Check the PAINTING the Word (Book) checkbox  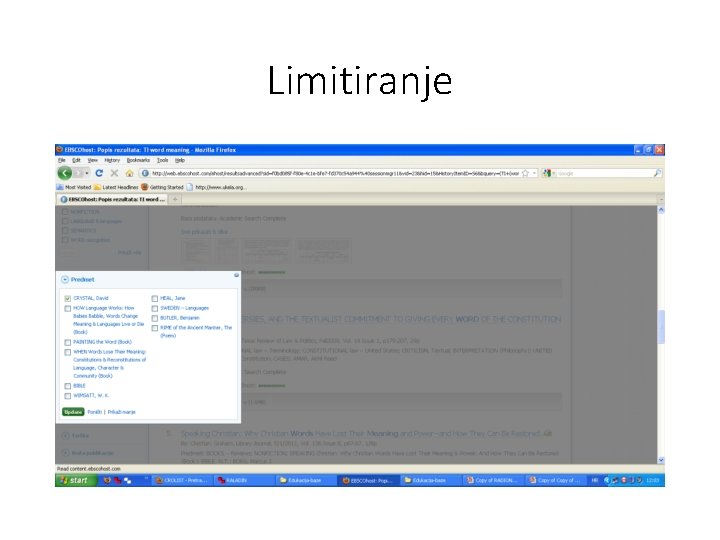click(x=68, y=343)
